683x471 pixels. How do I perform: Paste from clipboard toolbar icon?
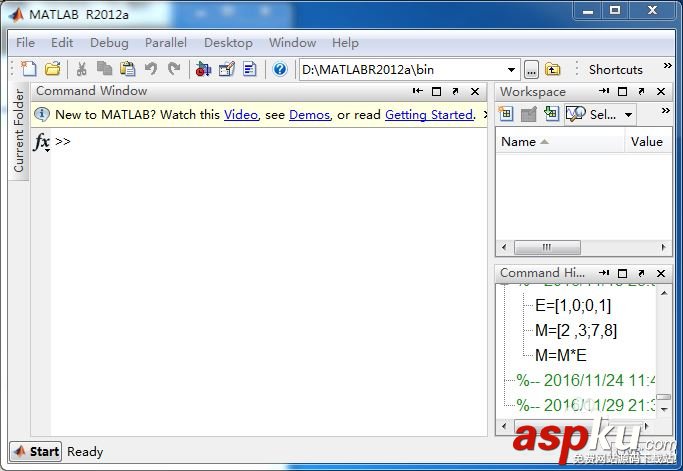coord(127,69)
